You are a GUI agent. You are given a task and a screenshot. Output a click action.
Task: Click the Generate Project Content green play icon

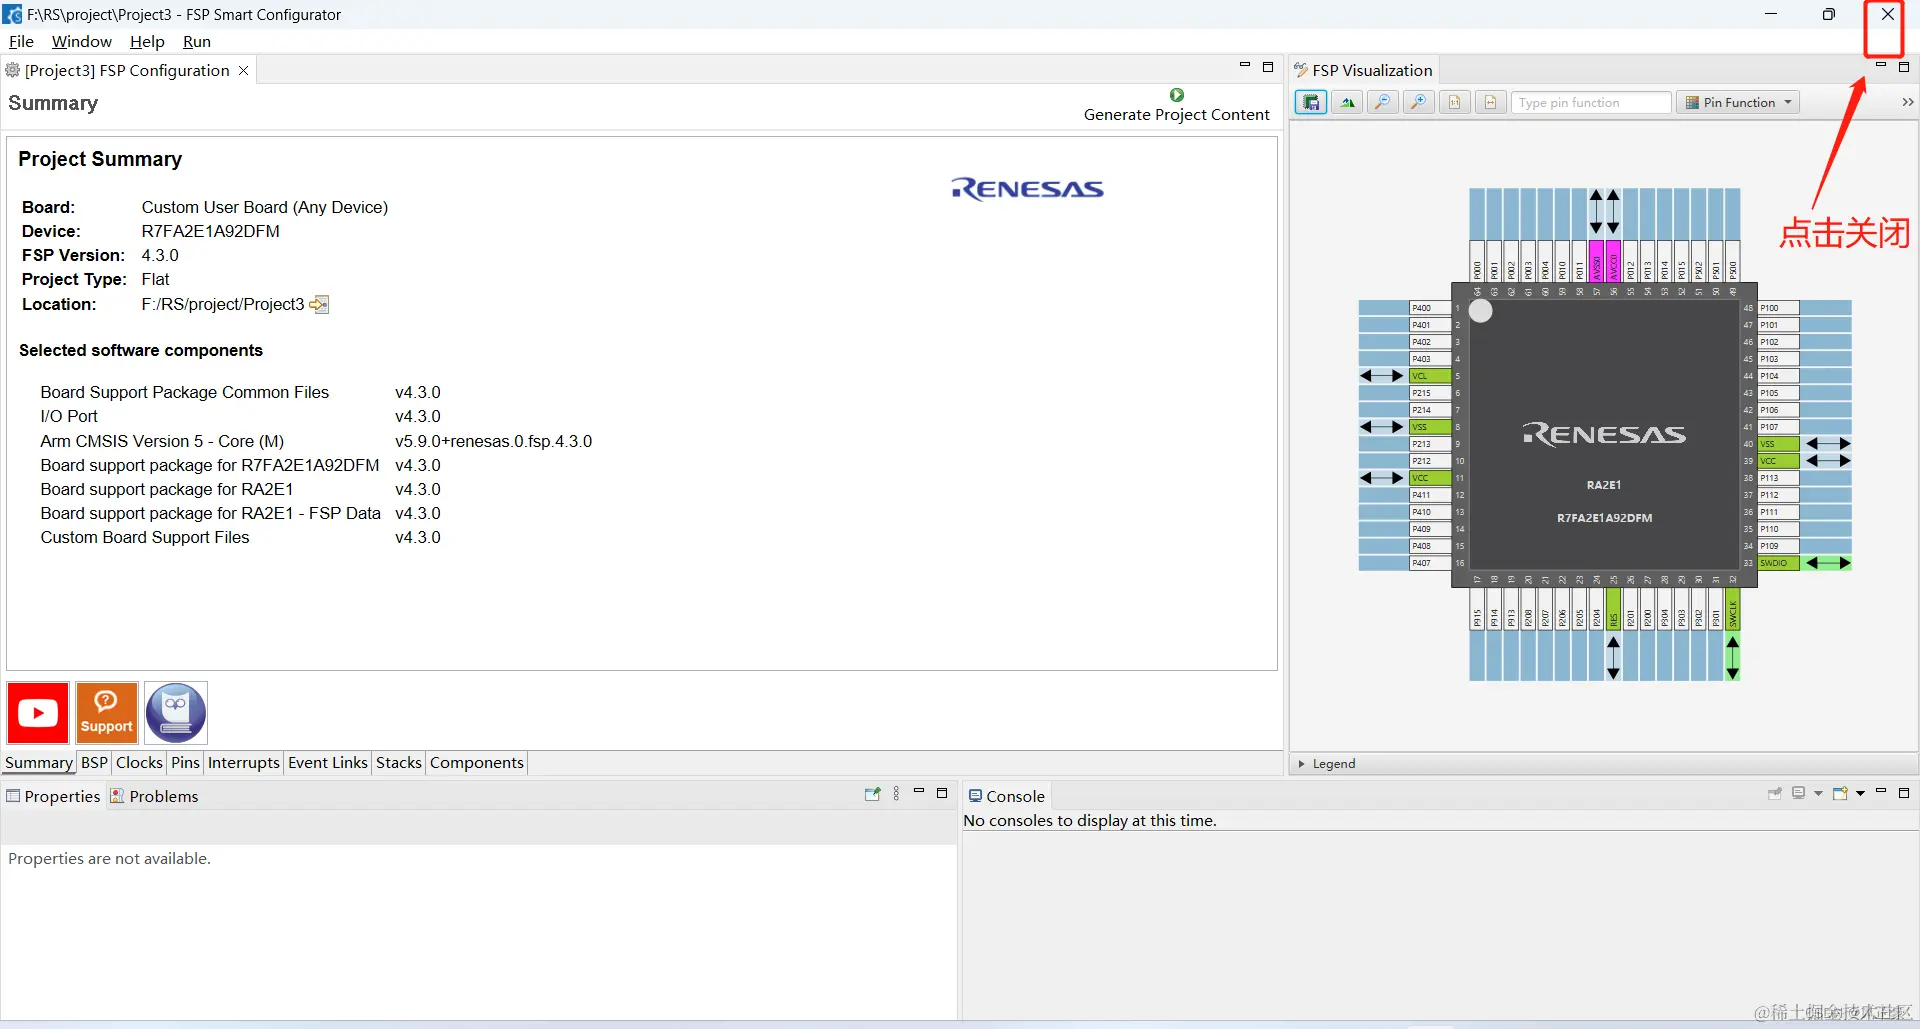tap(1176, 95)
